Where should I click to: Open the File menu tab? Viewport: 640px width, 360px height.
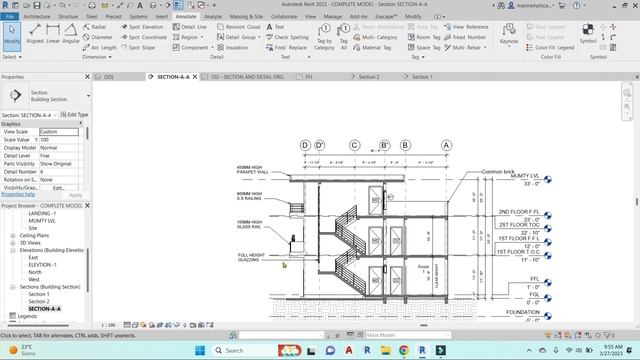[9, 17]
